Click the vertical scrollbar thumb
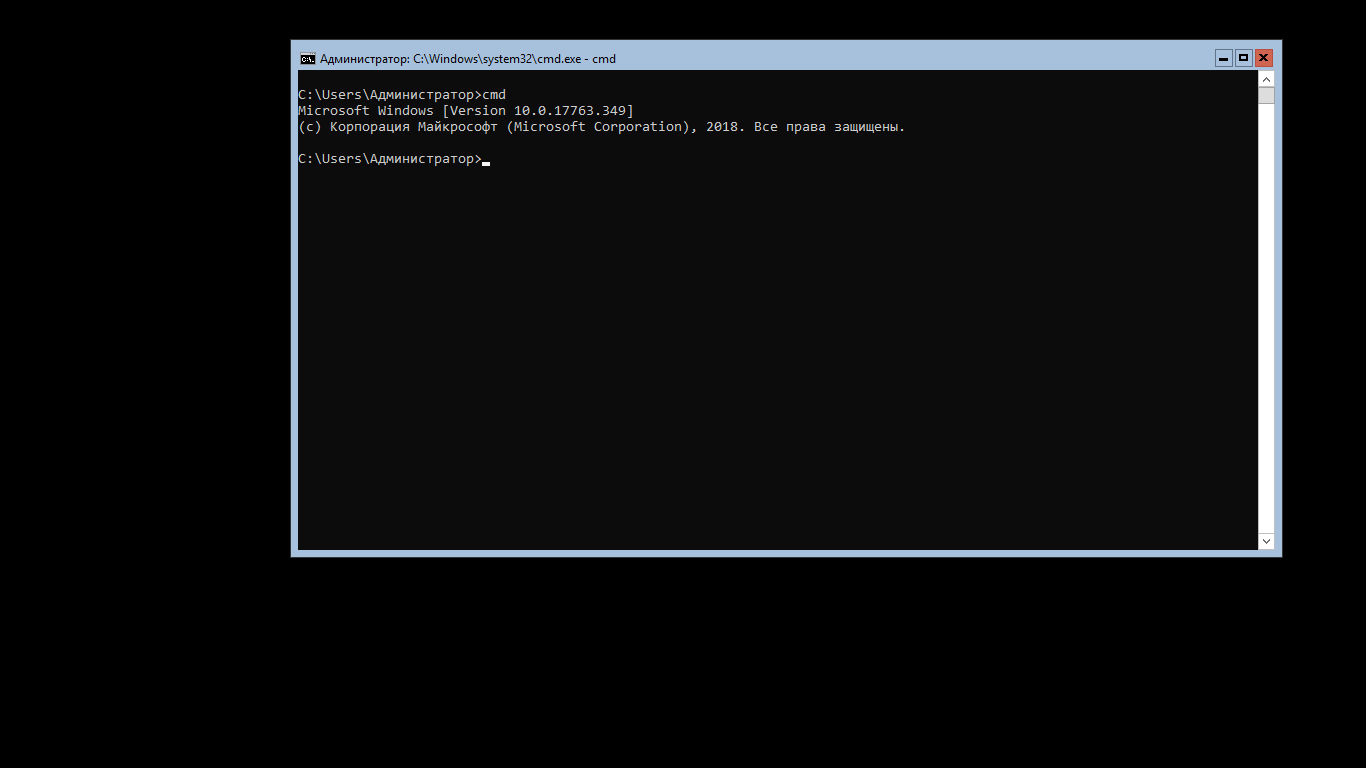 click(1266, 96)
